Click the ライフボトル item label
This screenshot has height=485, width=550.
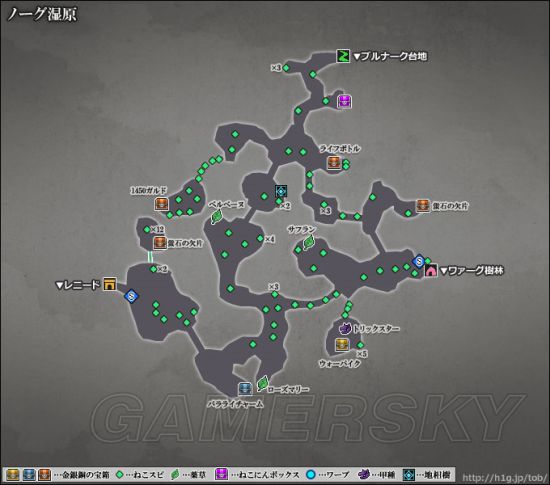pyautogui.click(x=340, y=149)
